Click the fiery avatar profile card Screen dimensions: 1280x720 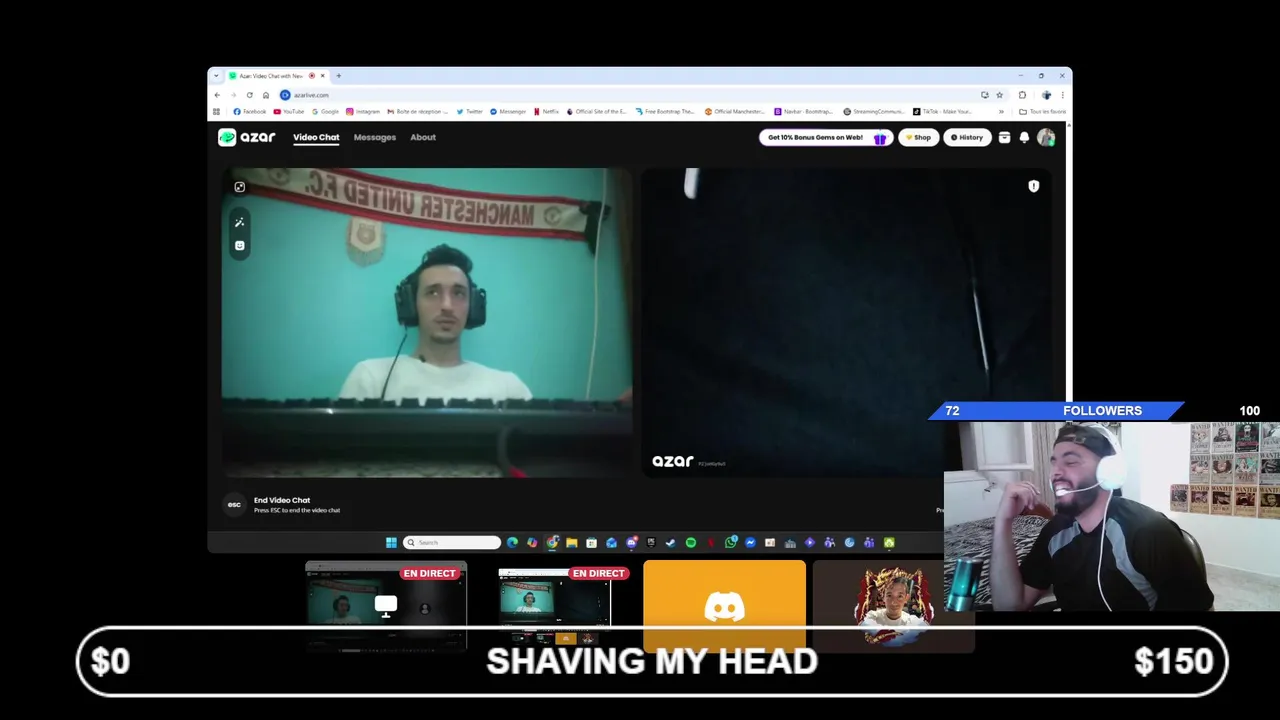pos(893,606)
